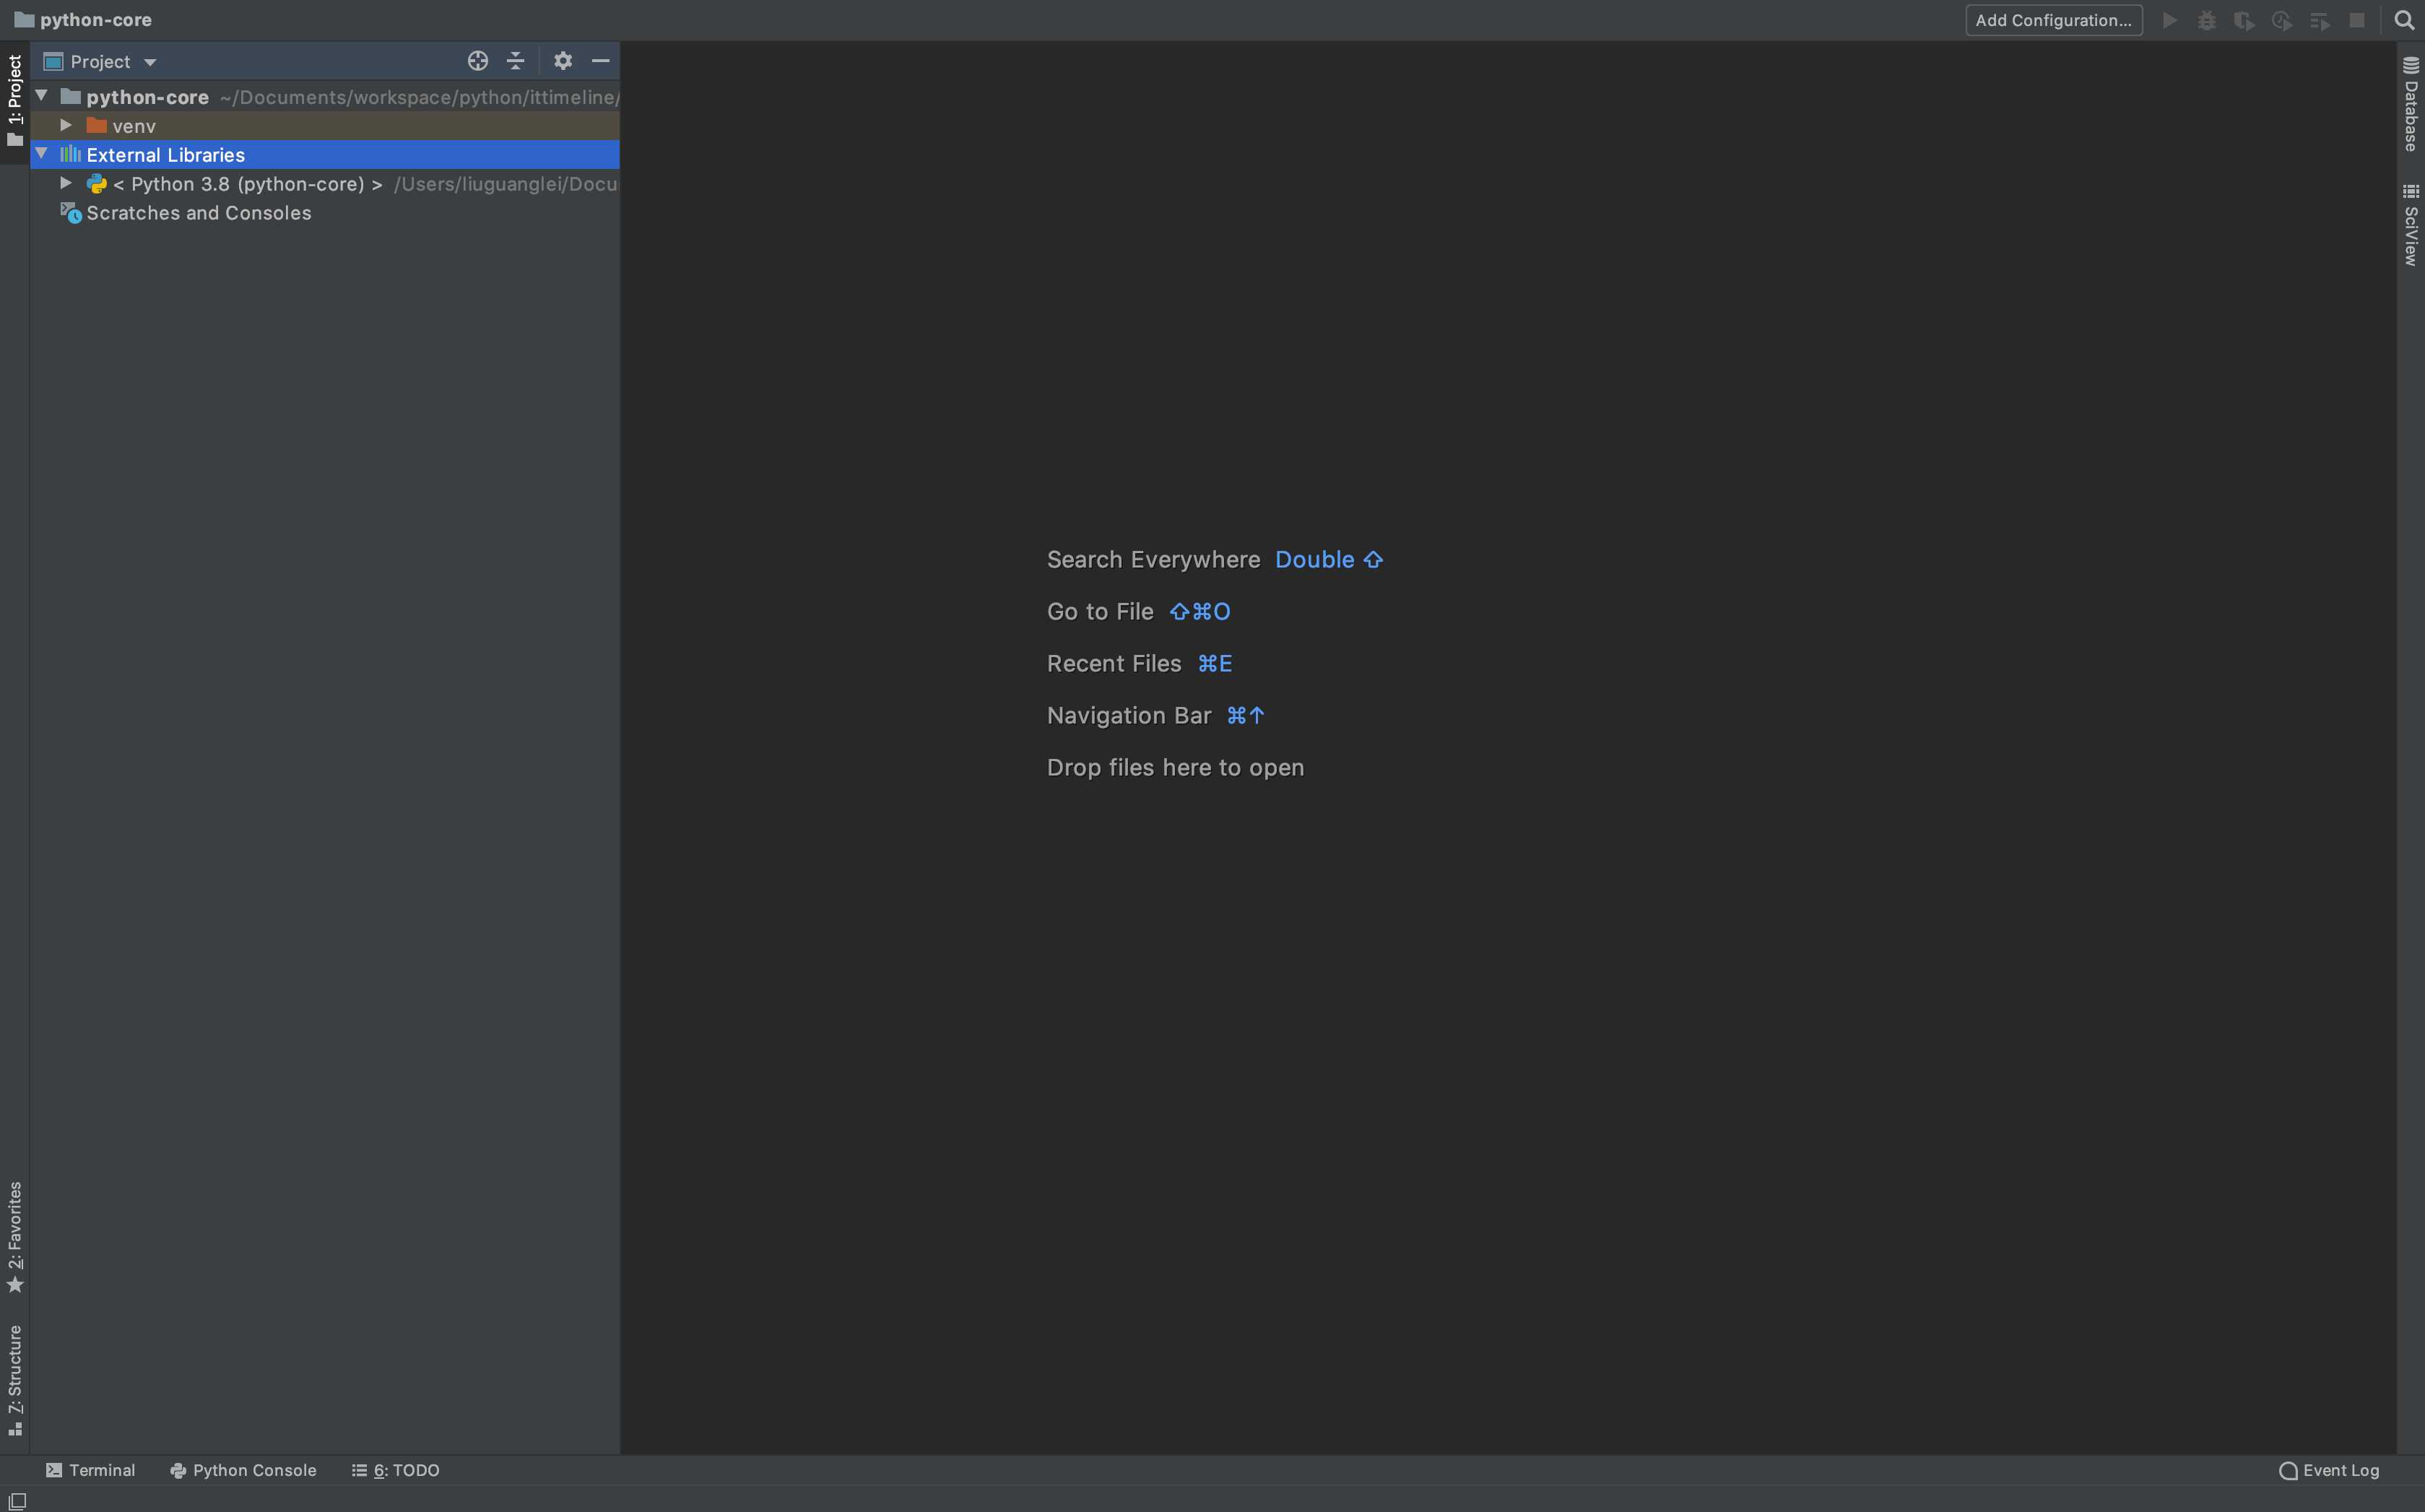Collapse all in the Project panel
The height and width of the screenshot is (1512, 2425).
tap(515, 61)
